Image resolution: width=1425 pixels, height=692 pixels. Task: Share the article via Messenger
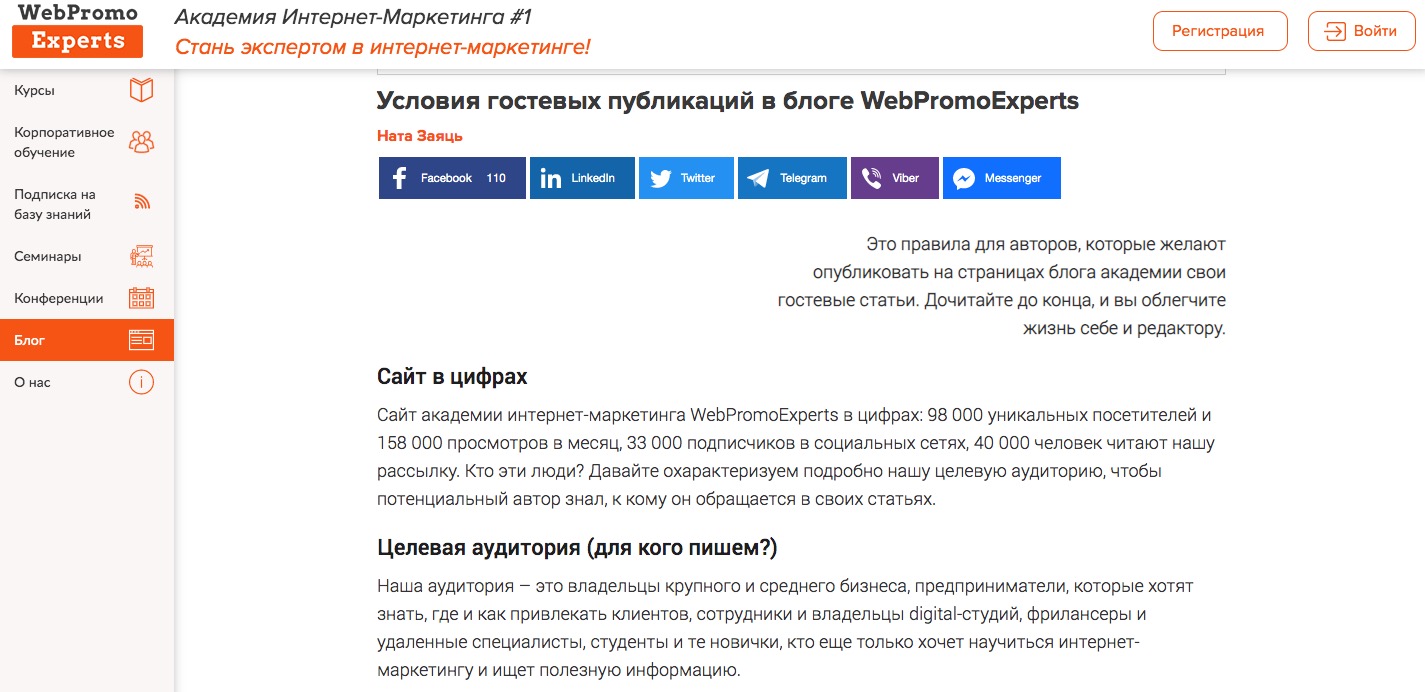pyautogui.click(x=1002, y=178)
